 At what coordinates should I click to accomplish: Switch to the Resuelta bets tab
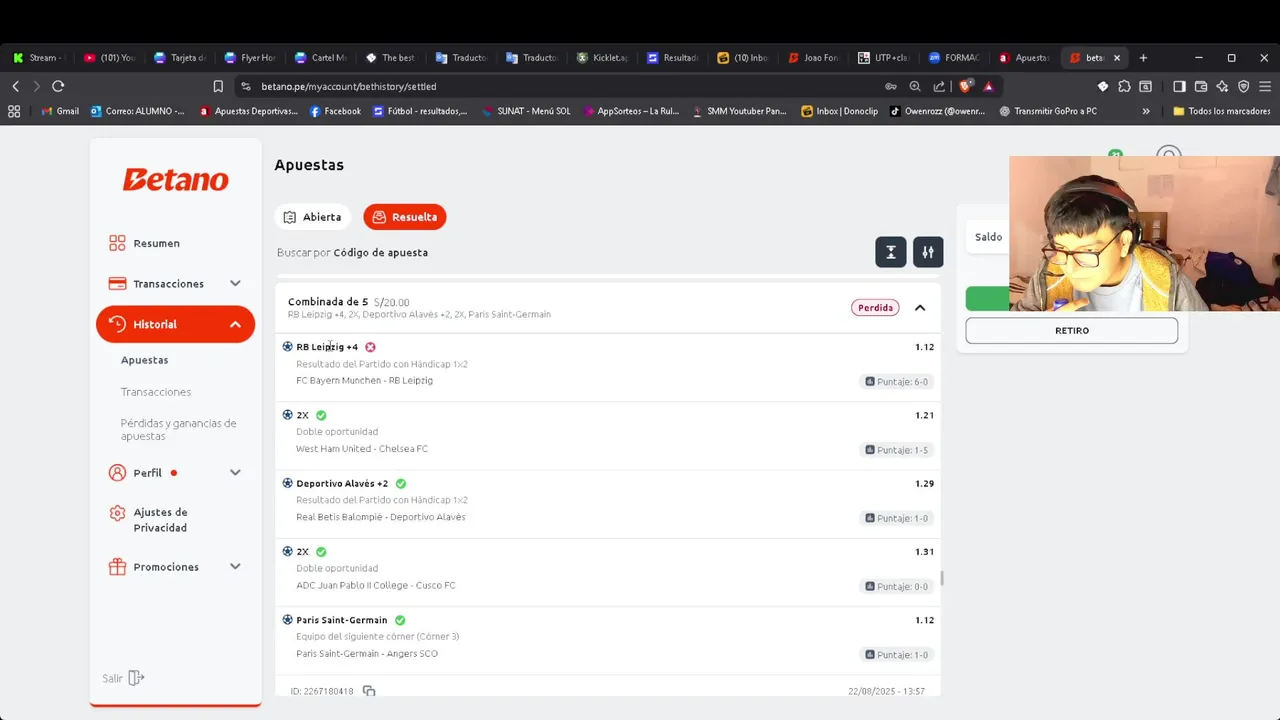405,217
